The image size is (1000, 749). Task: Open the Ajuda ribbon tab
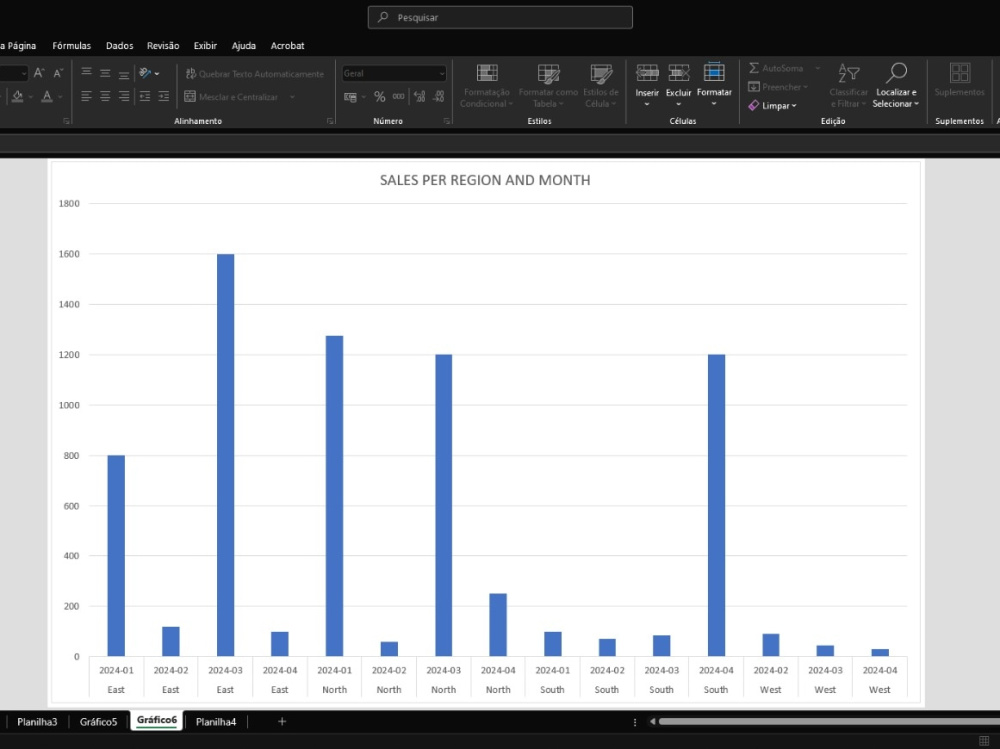click(244, 46)
